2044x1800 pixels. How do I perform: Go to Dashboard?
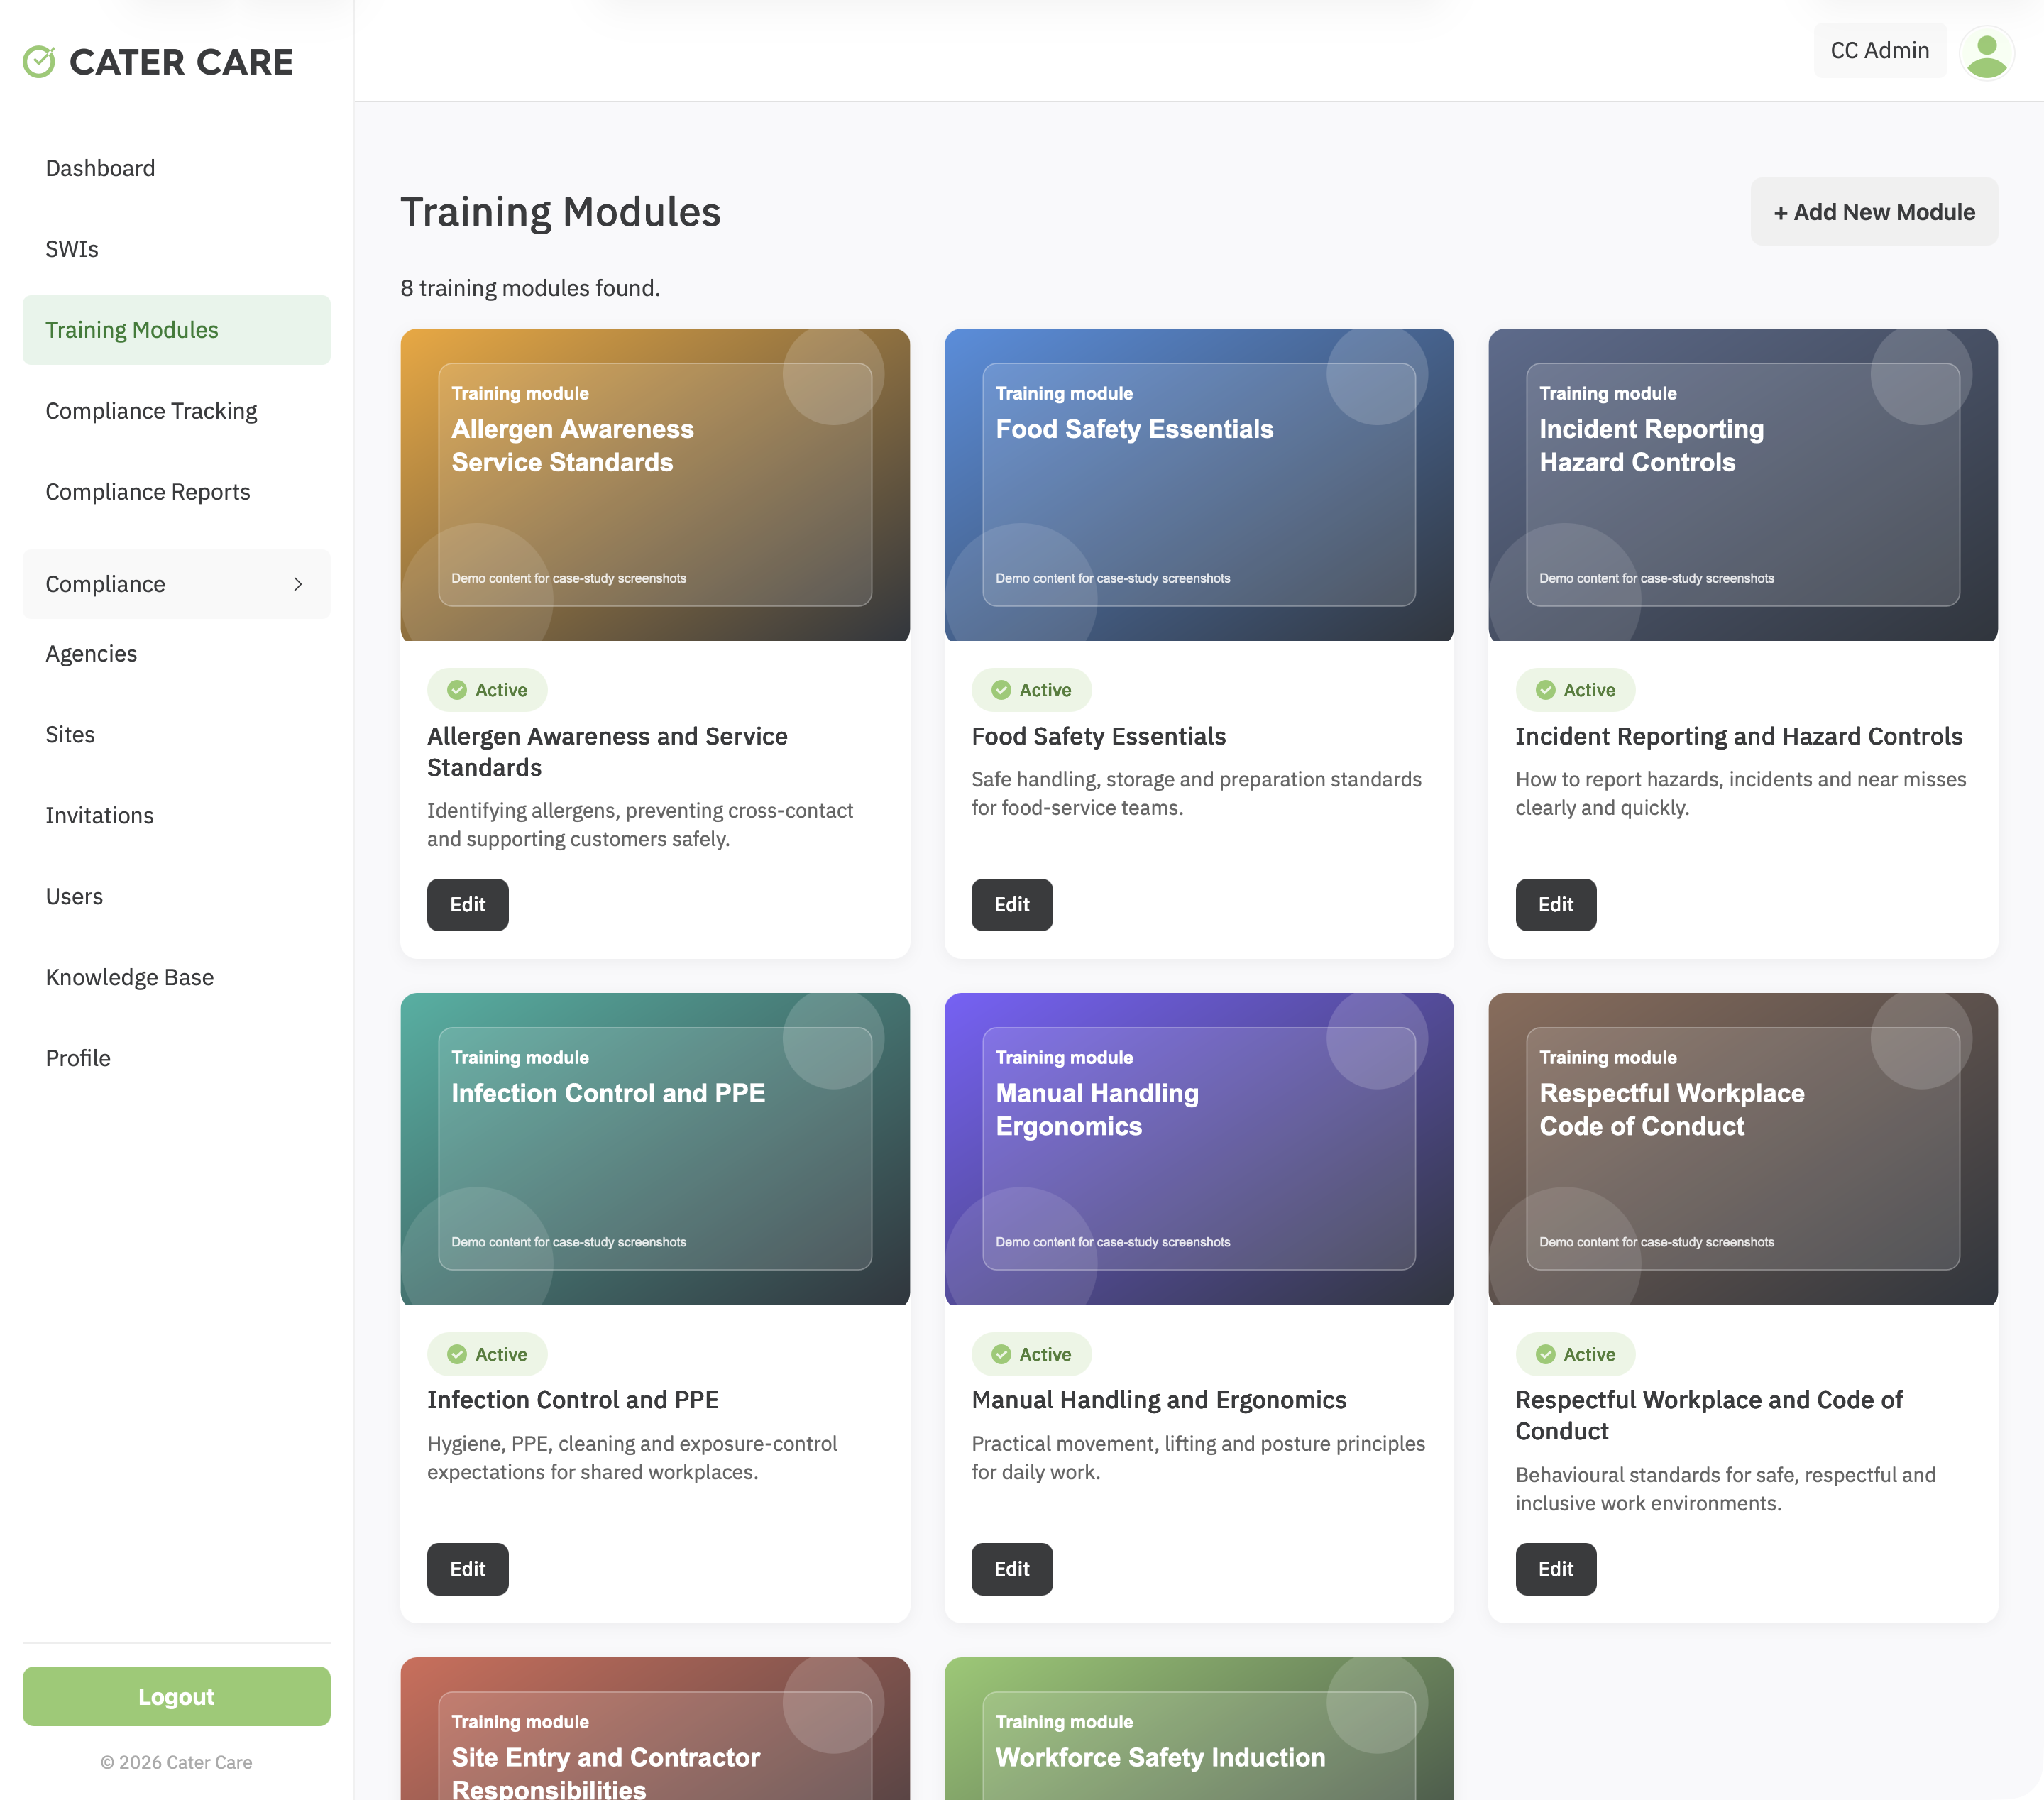pyautogui.click(x=176, y=168)
